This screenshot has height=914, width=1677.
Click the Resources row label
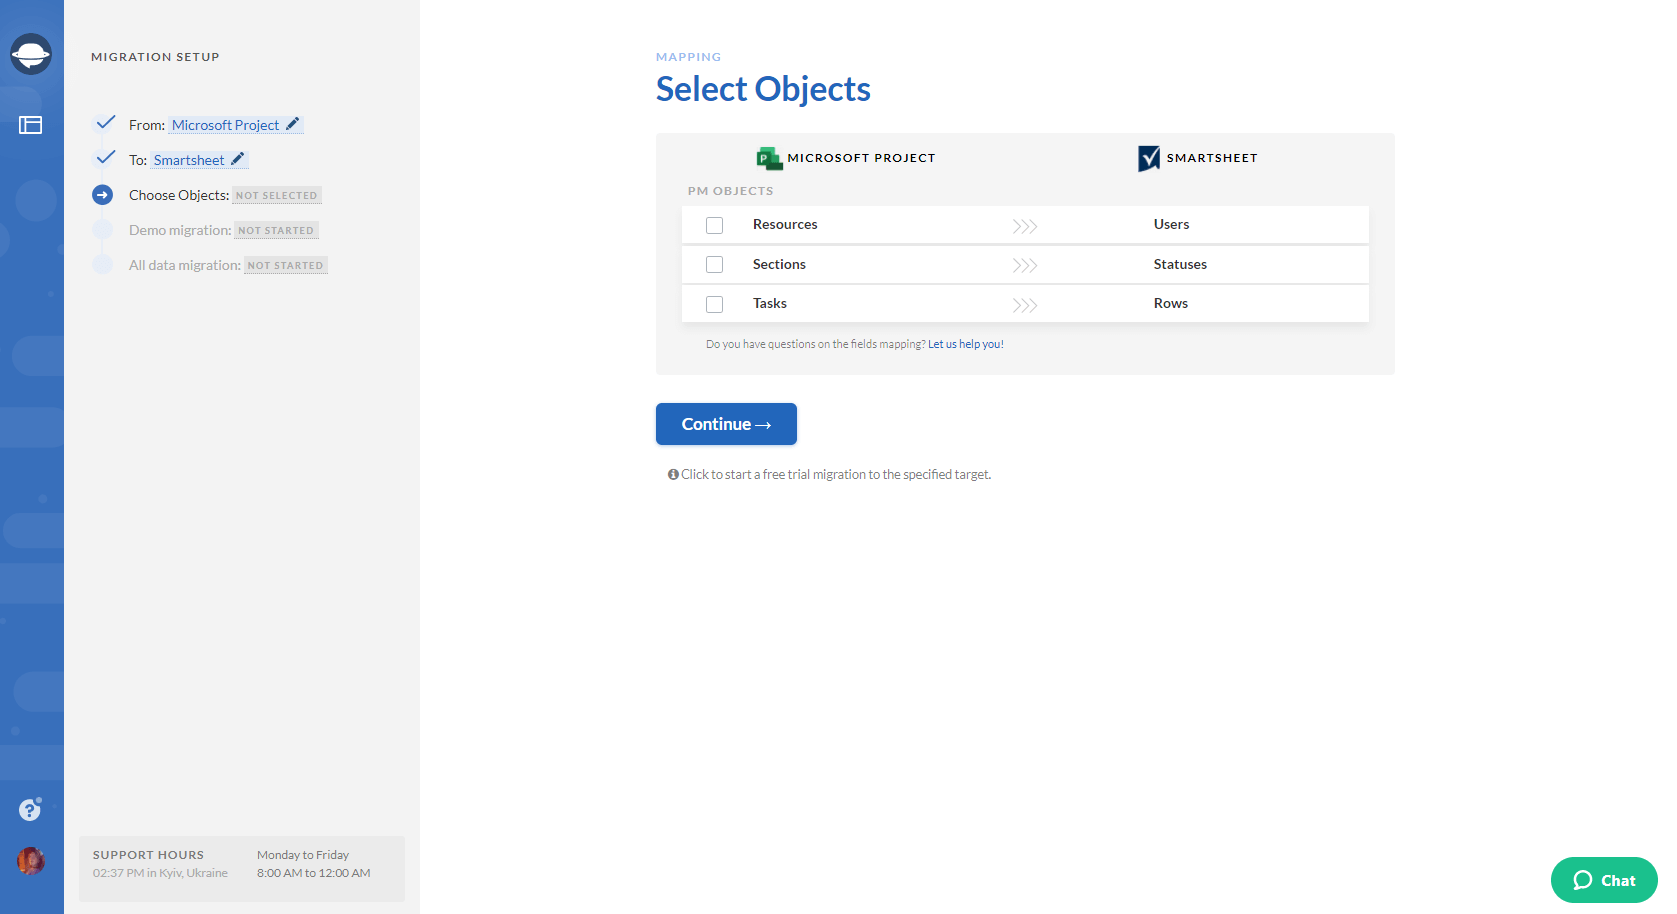pos(785,224)
